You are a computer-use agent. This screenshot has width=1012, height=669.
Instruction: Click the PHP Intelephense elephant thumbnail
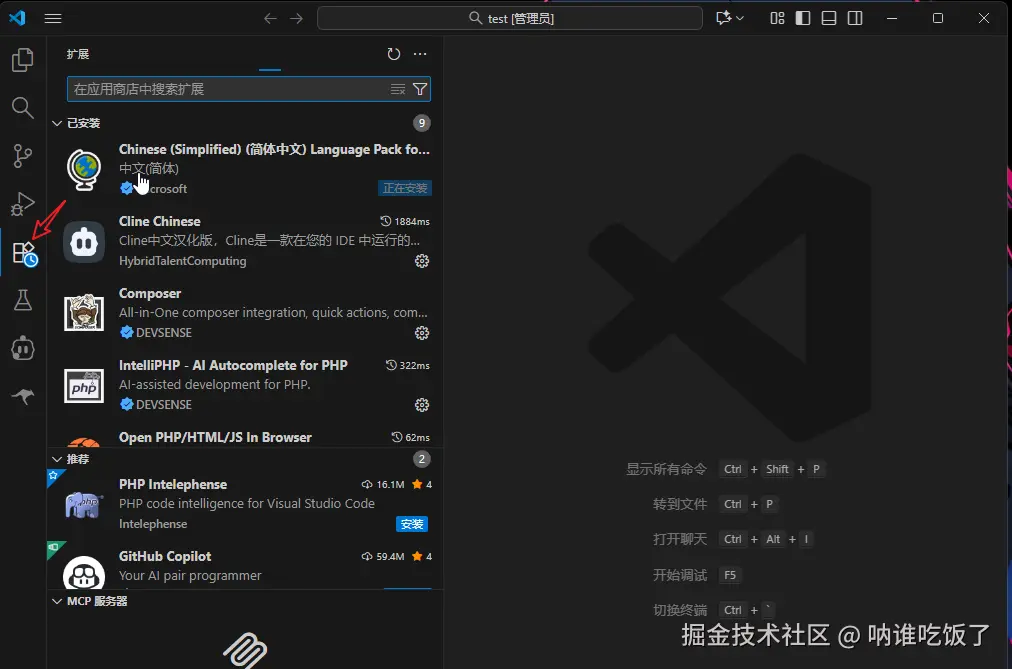tap(84, 505)
